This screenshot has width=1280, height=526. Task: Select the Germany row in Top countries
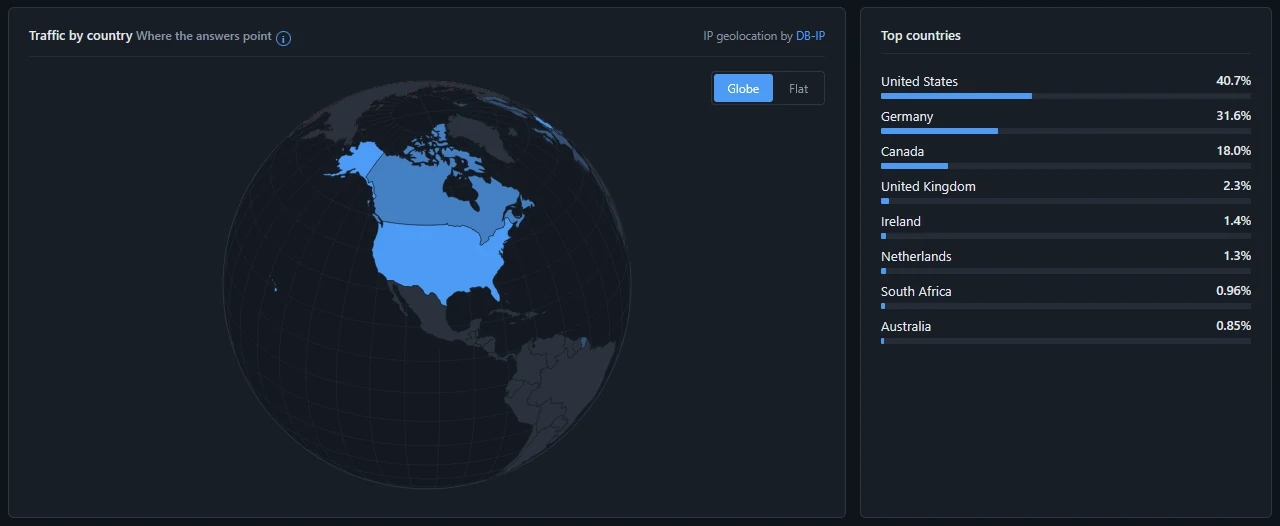pyautogui.click(x=1065, y=122)
